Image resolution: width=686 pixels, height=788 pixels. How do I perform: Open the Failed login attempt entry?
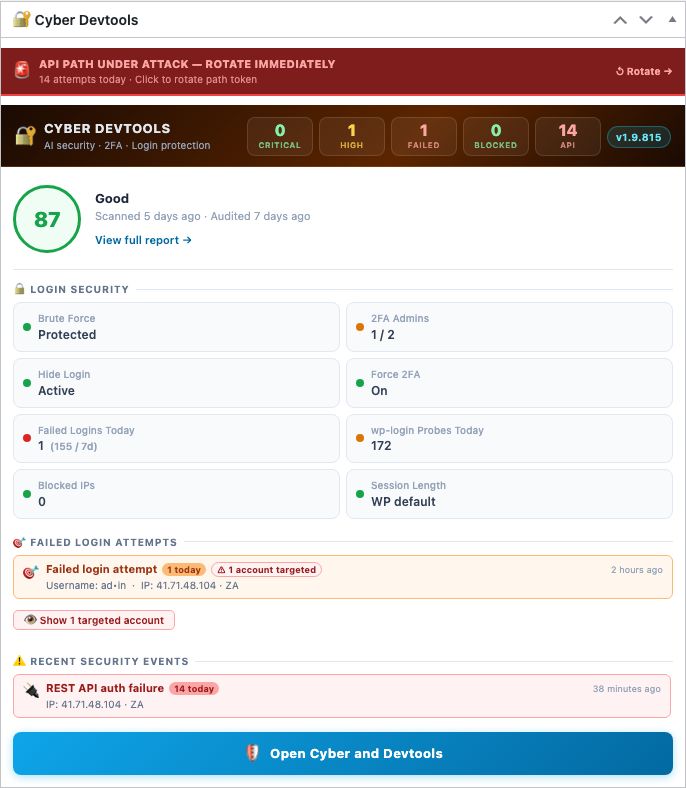(343, 577)
